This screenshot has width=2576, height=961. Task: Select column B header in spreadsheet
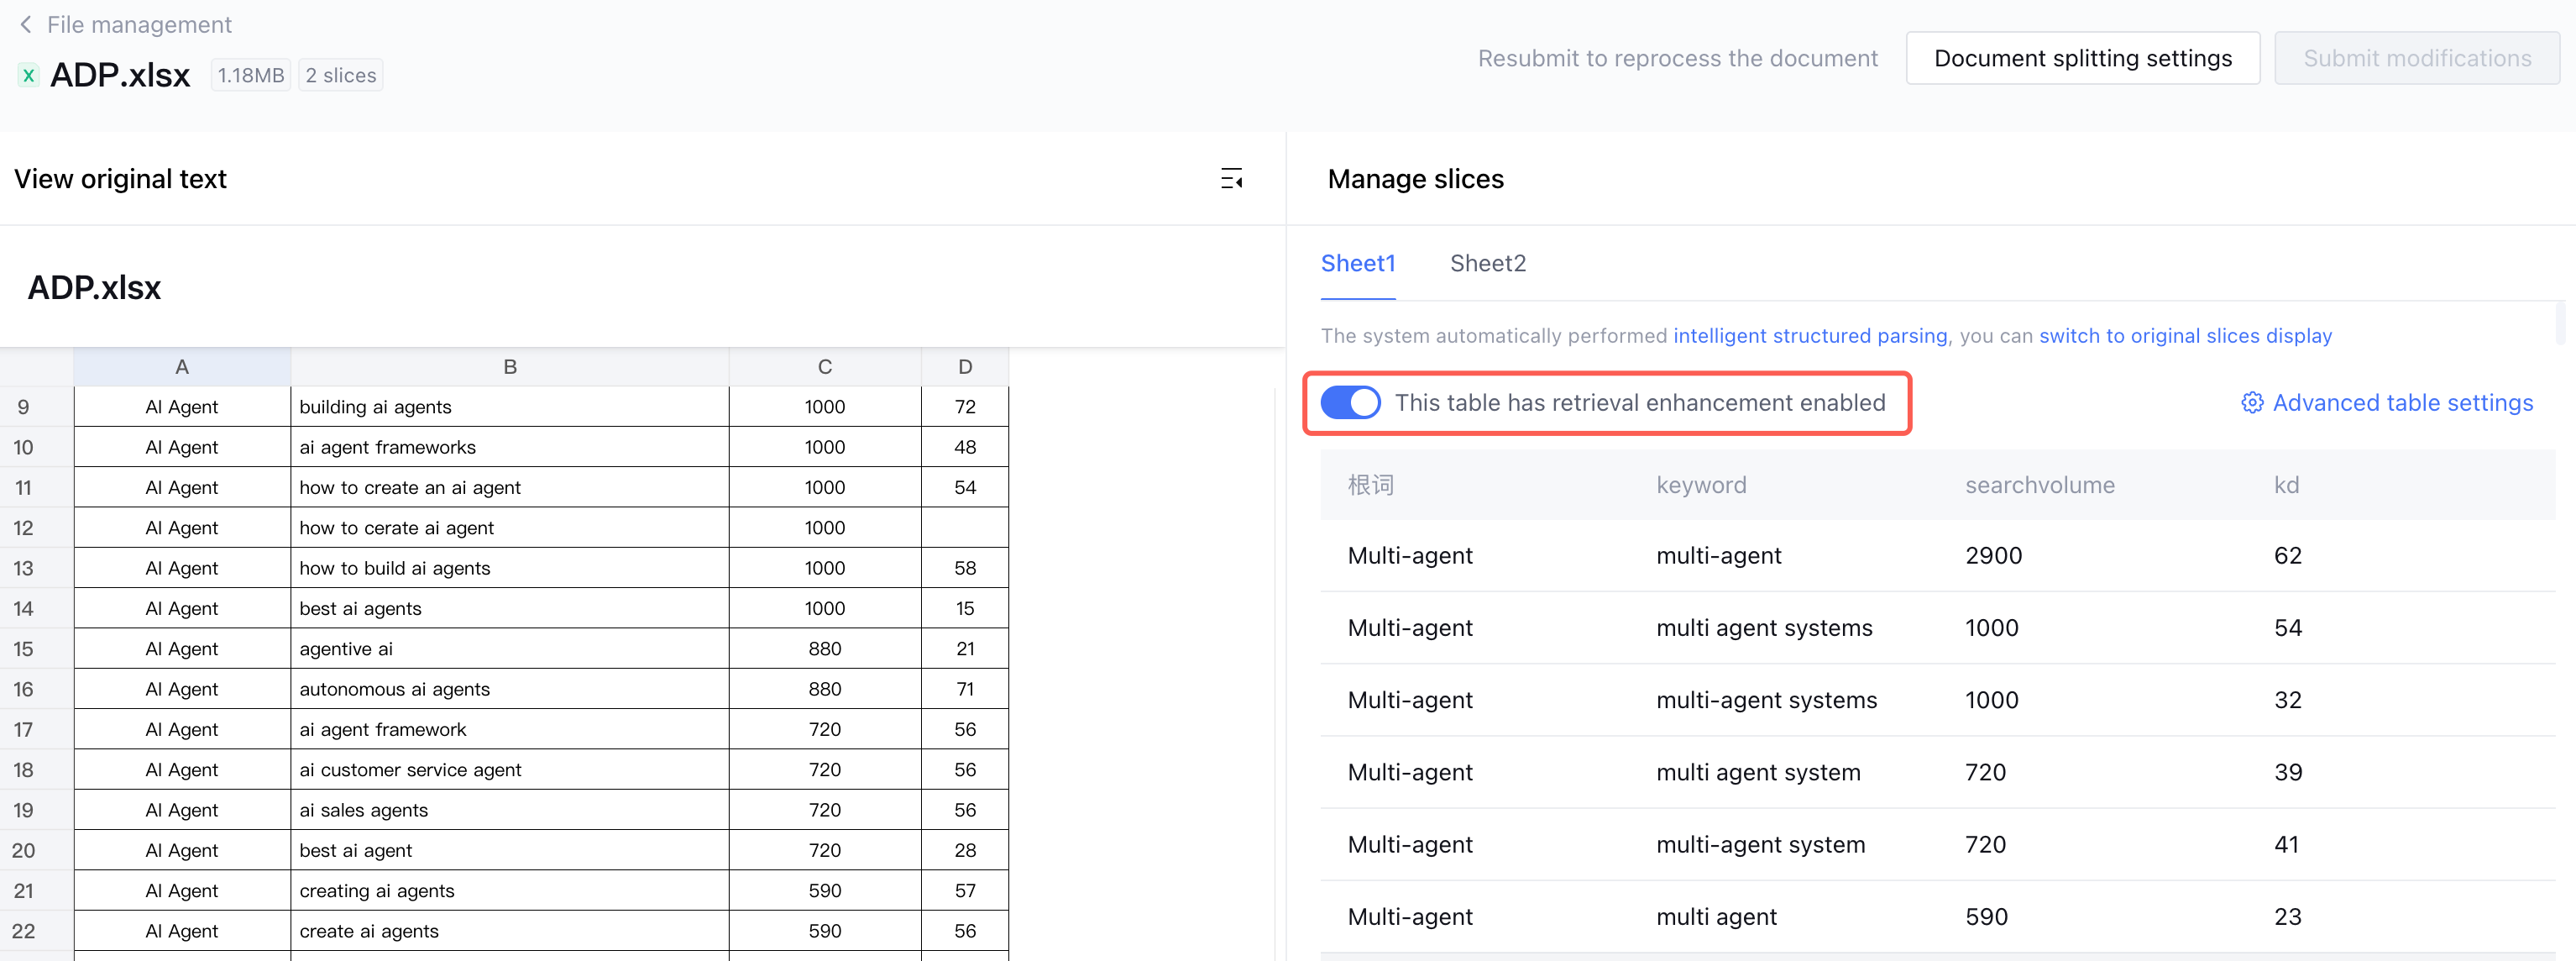point(510,367)
